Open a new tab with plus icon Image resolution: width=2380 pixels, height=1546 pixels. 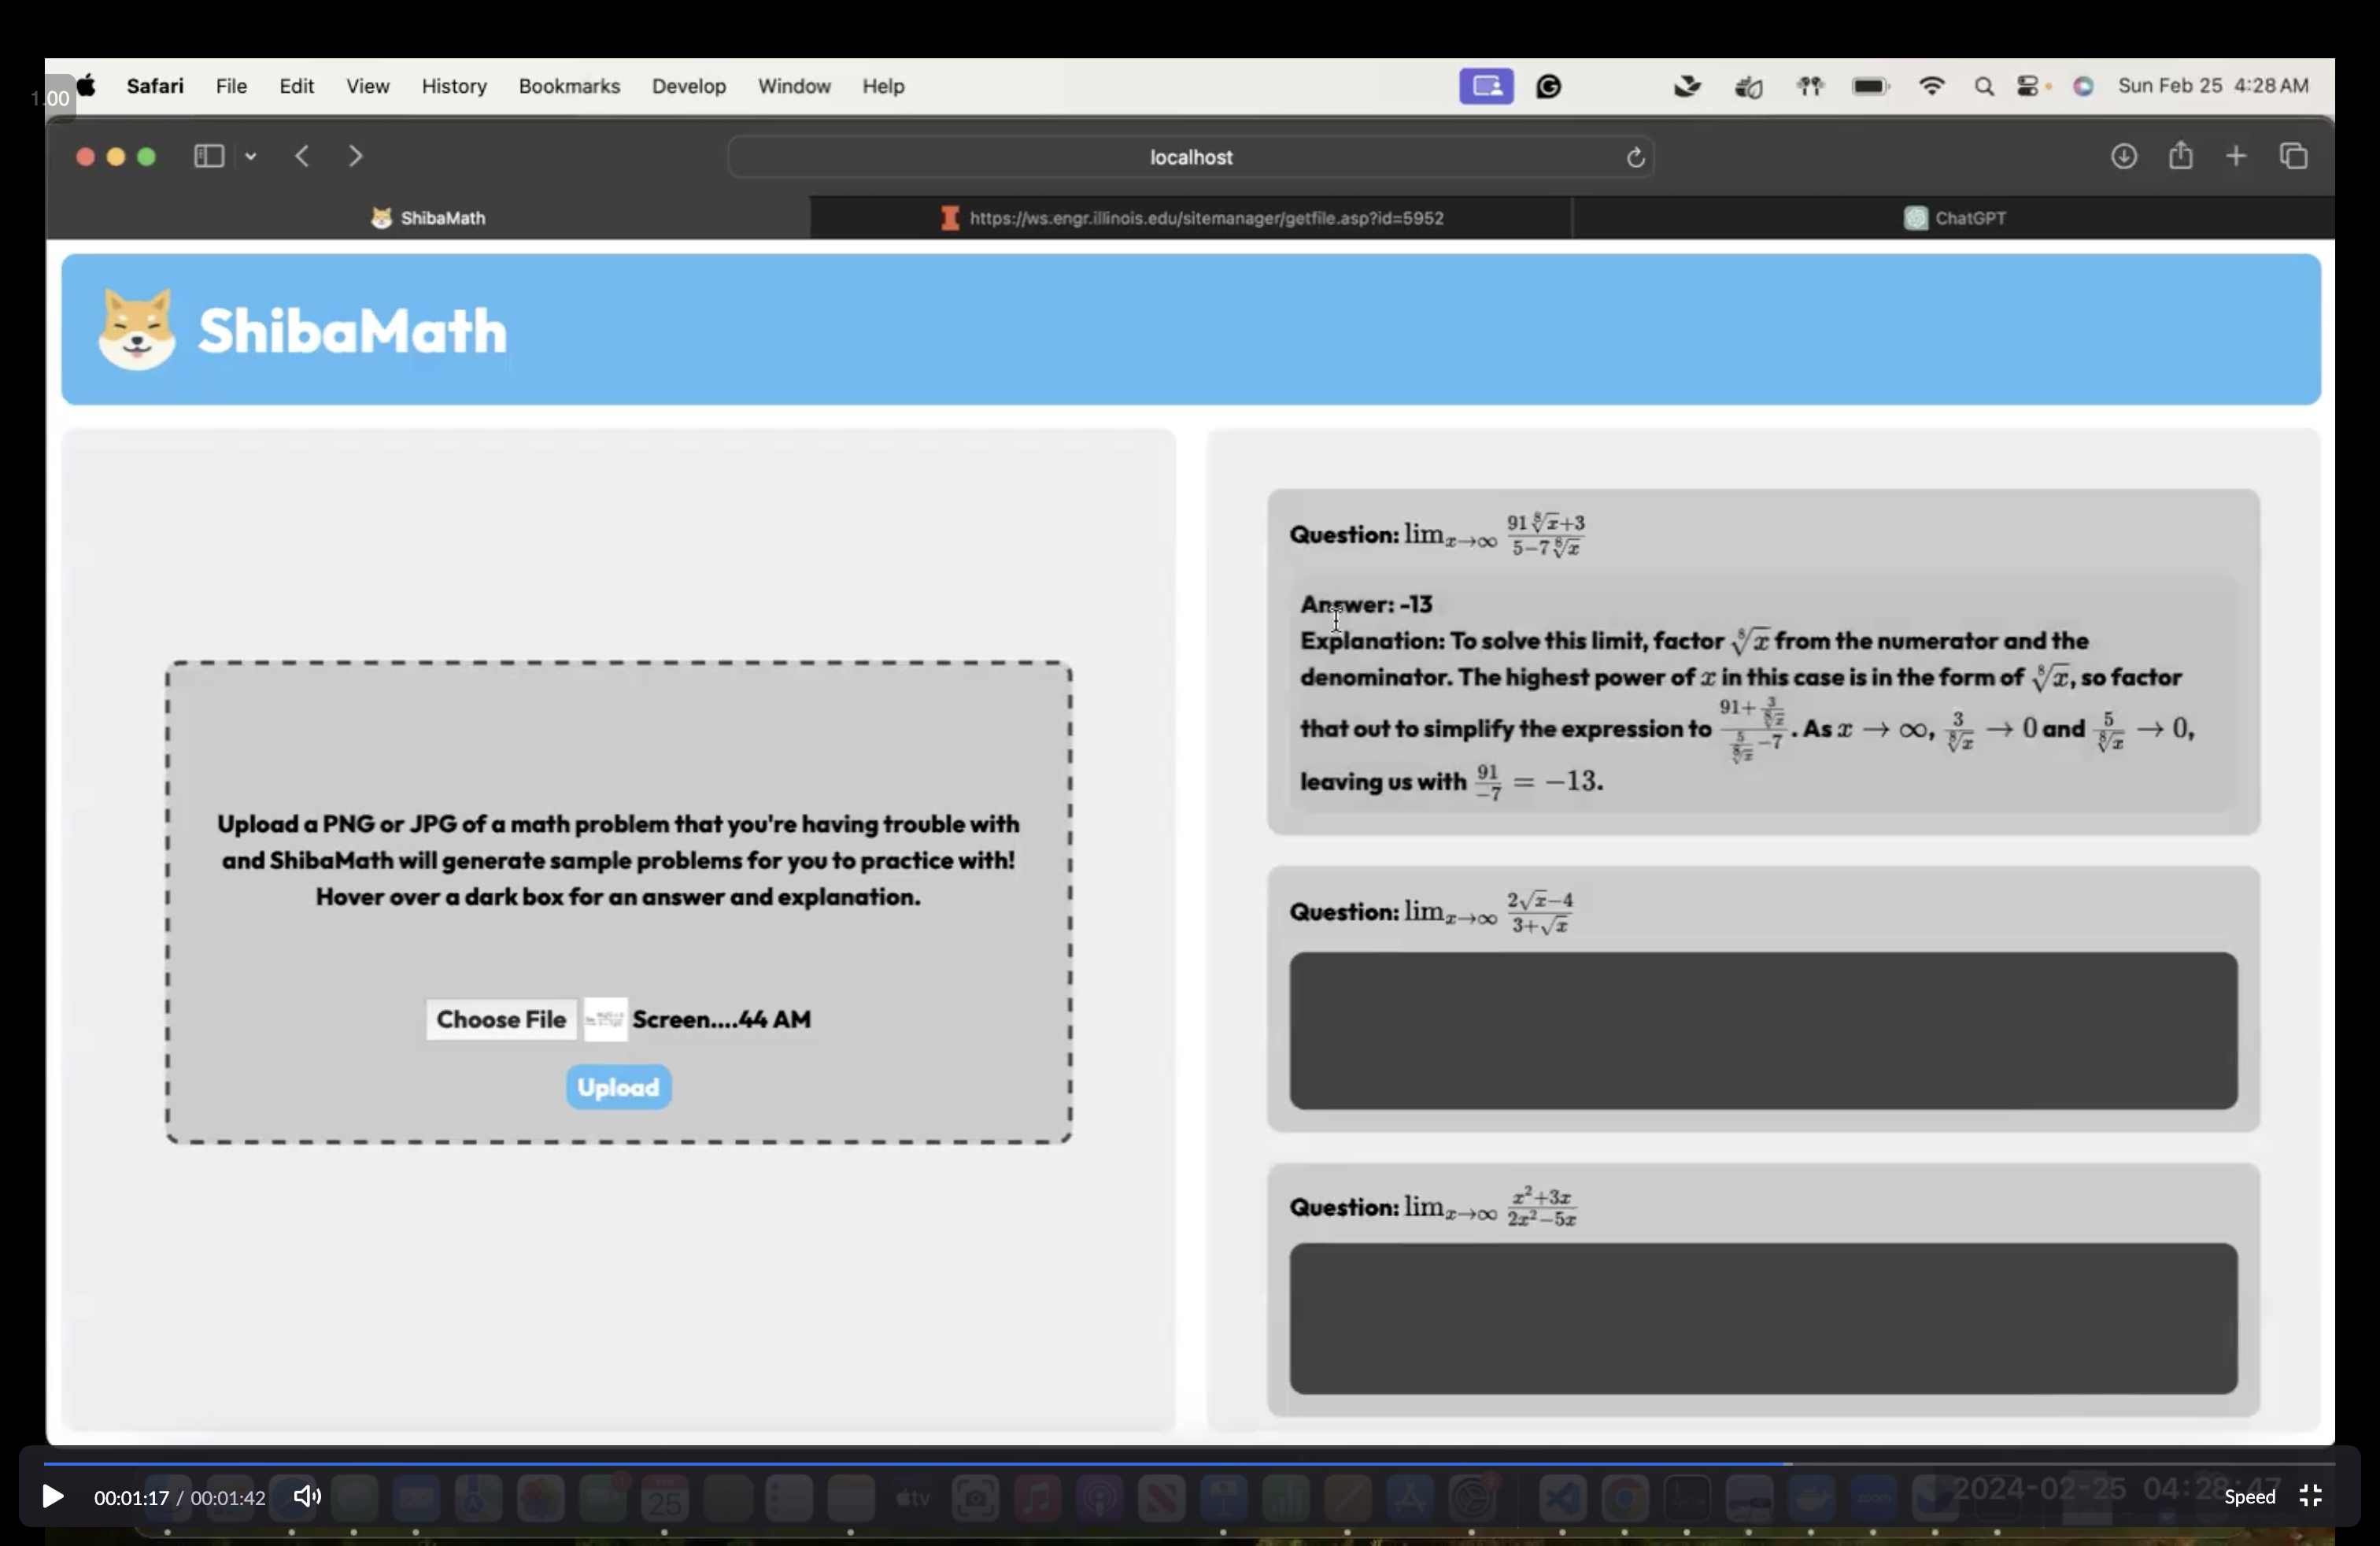tap(2236, 156)
